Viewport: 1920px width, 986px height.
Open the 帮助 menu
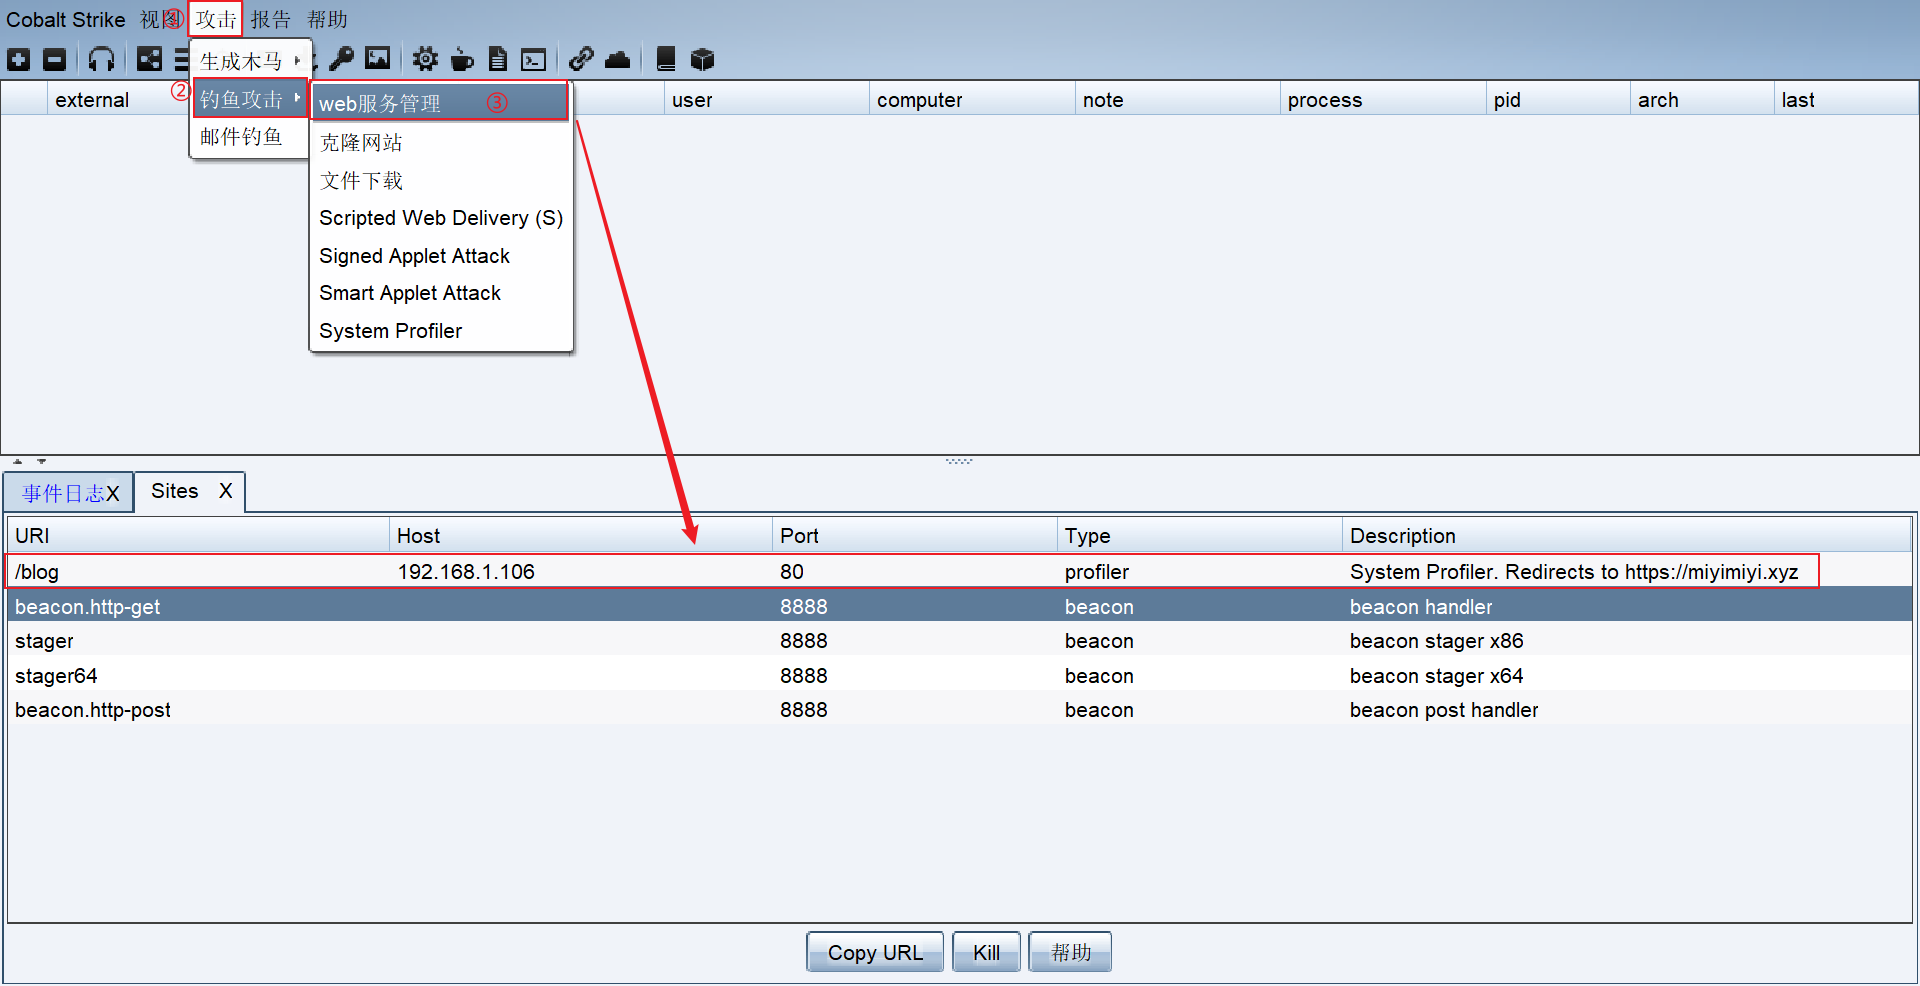pos(327,20)
